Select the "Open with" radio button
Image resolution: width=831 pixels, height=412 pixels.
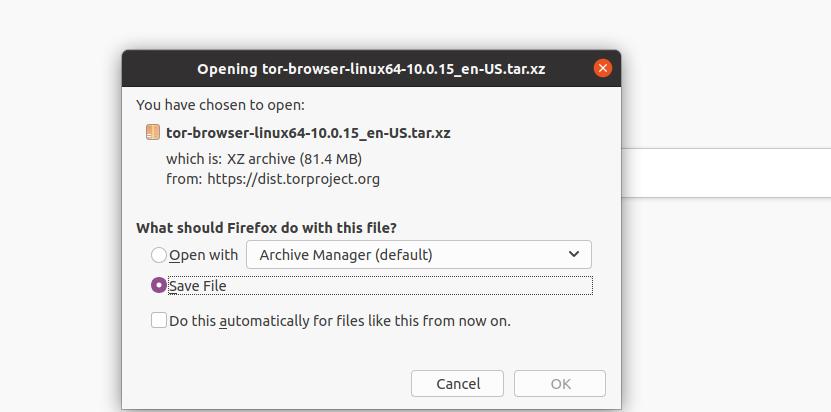point(159,255)
